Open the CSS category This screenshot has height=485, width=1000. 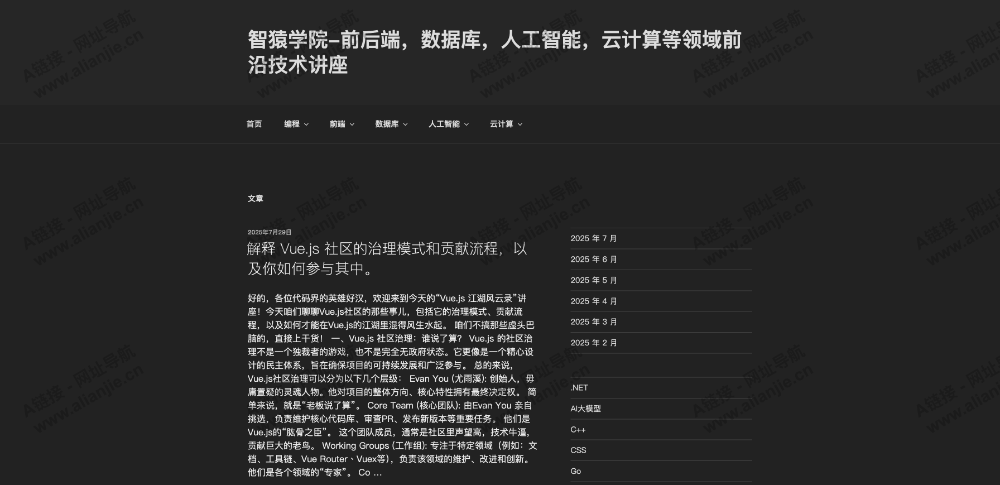[578, 451]
